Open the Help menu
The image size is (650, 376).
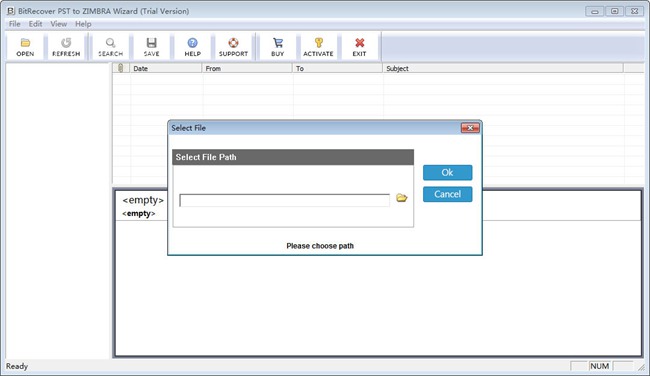click(x=83, y=24)
